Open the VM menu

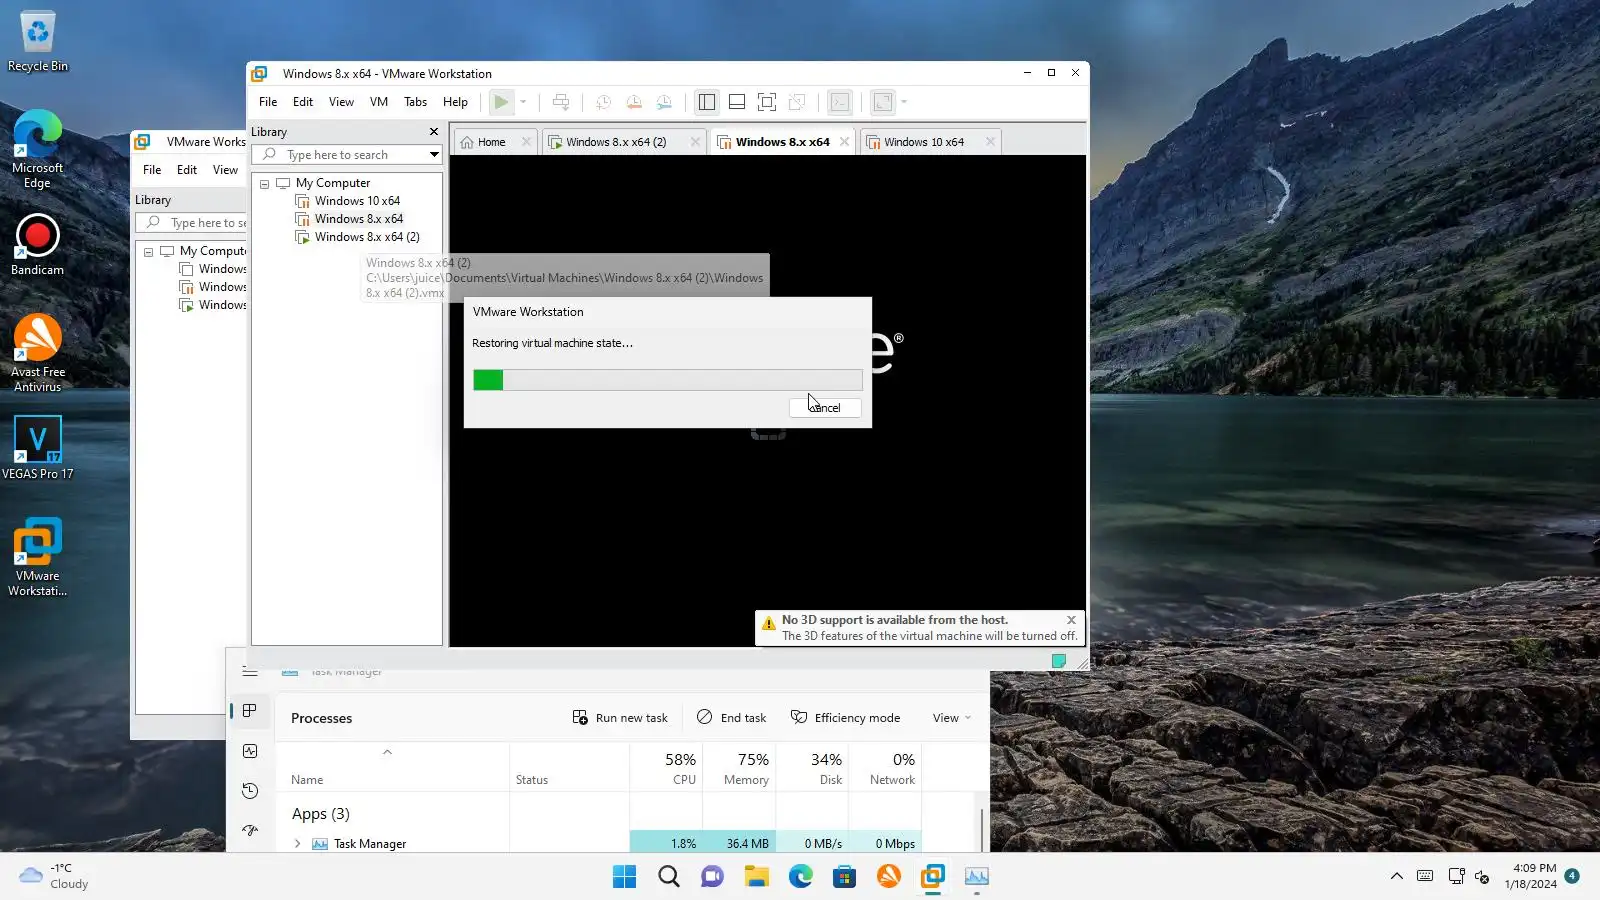coord(379,102)
